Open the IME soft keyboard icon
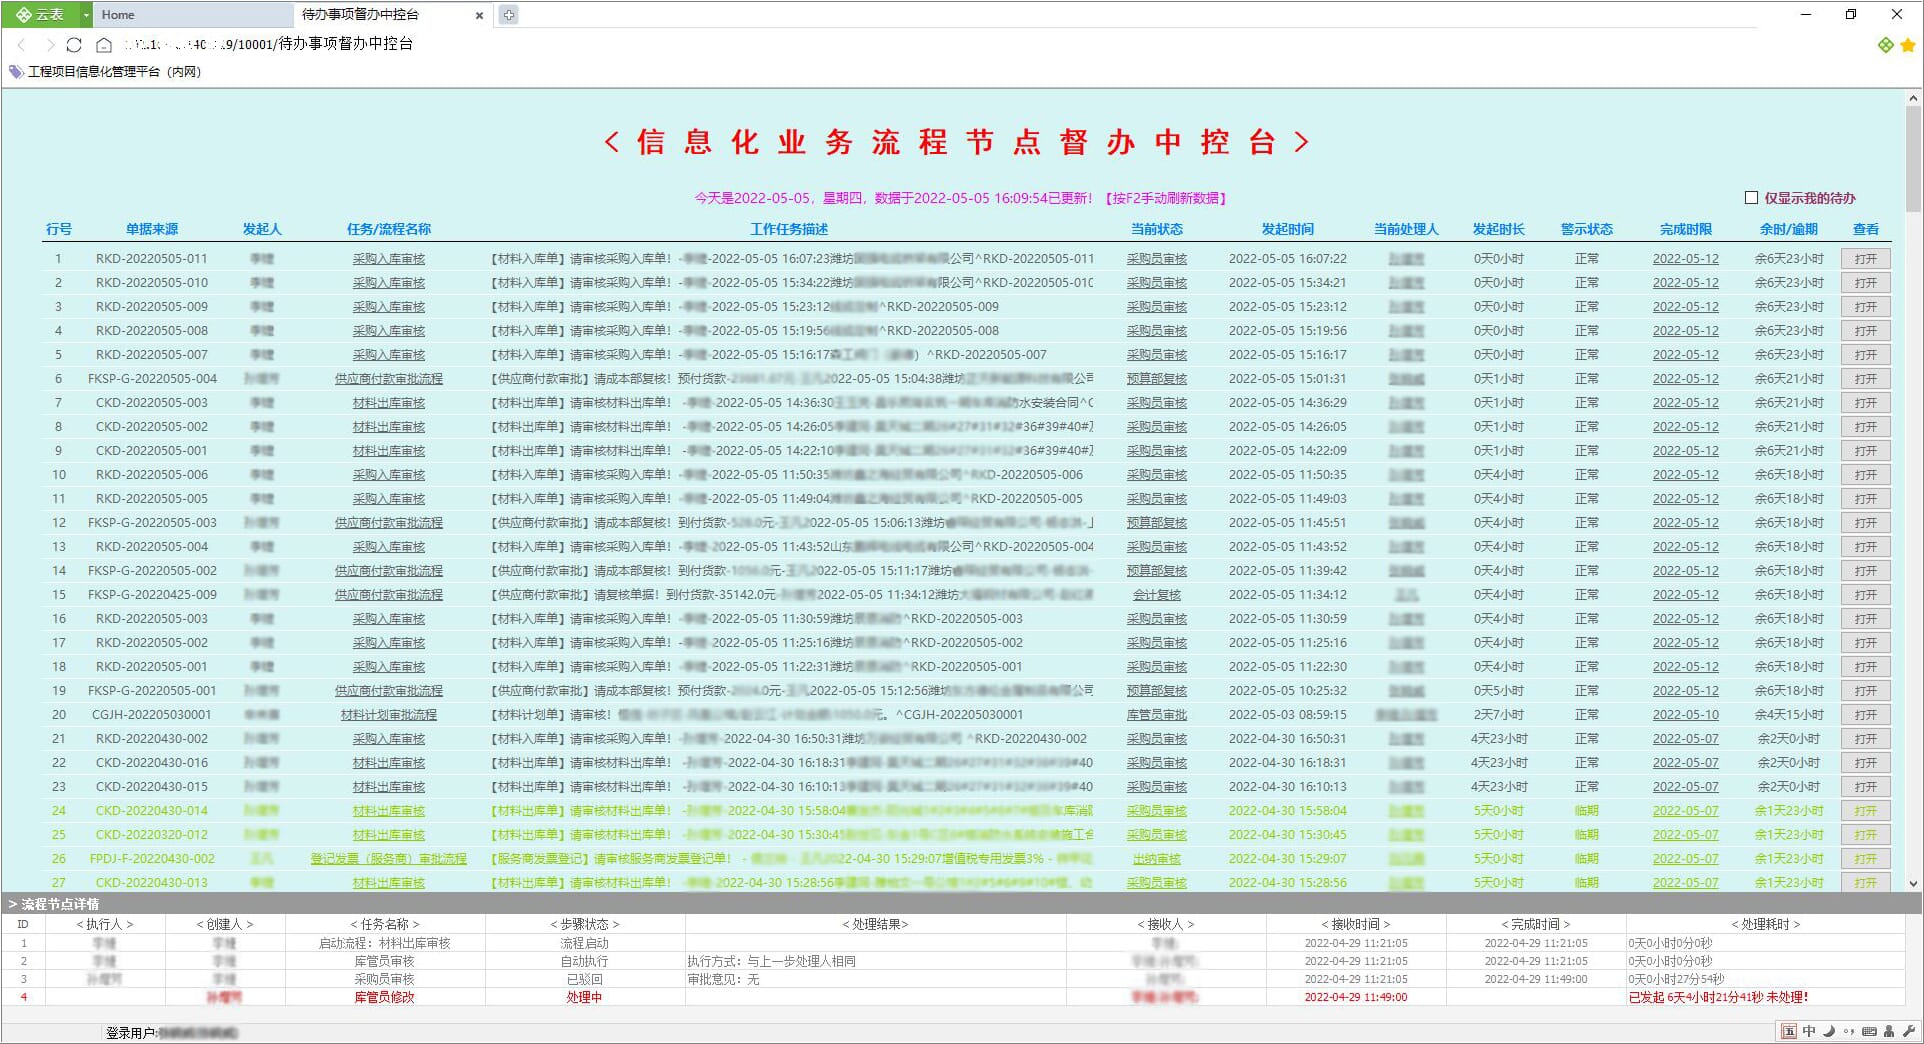Viewport: 1924px width, 1044px height. pyautogui.click(x=1869, y=1031)
